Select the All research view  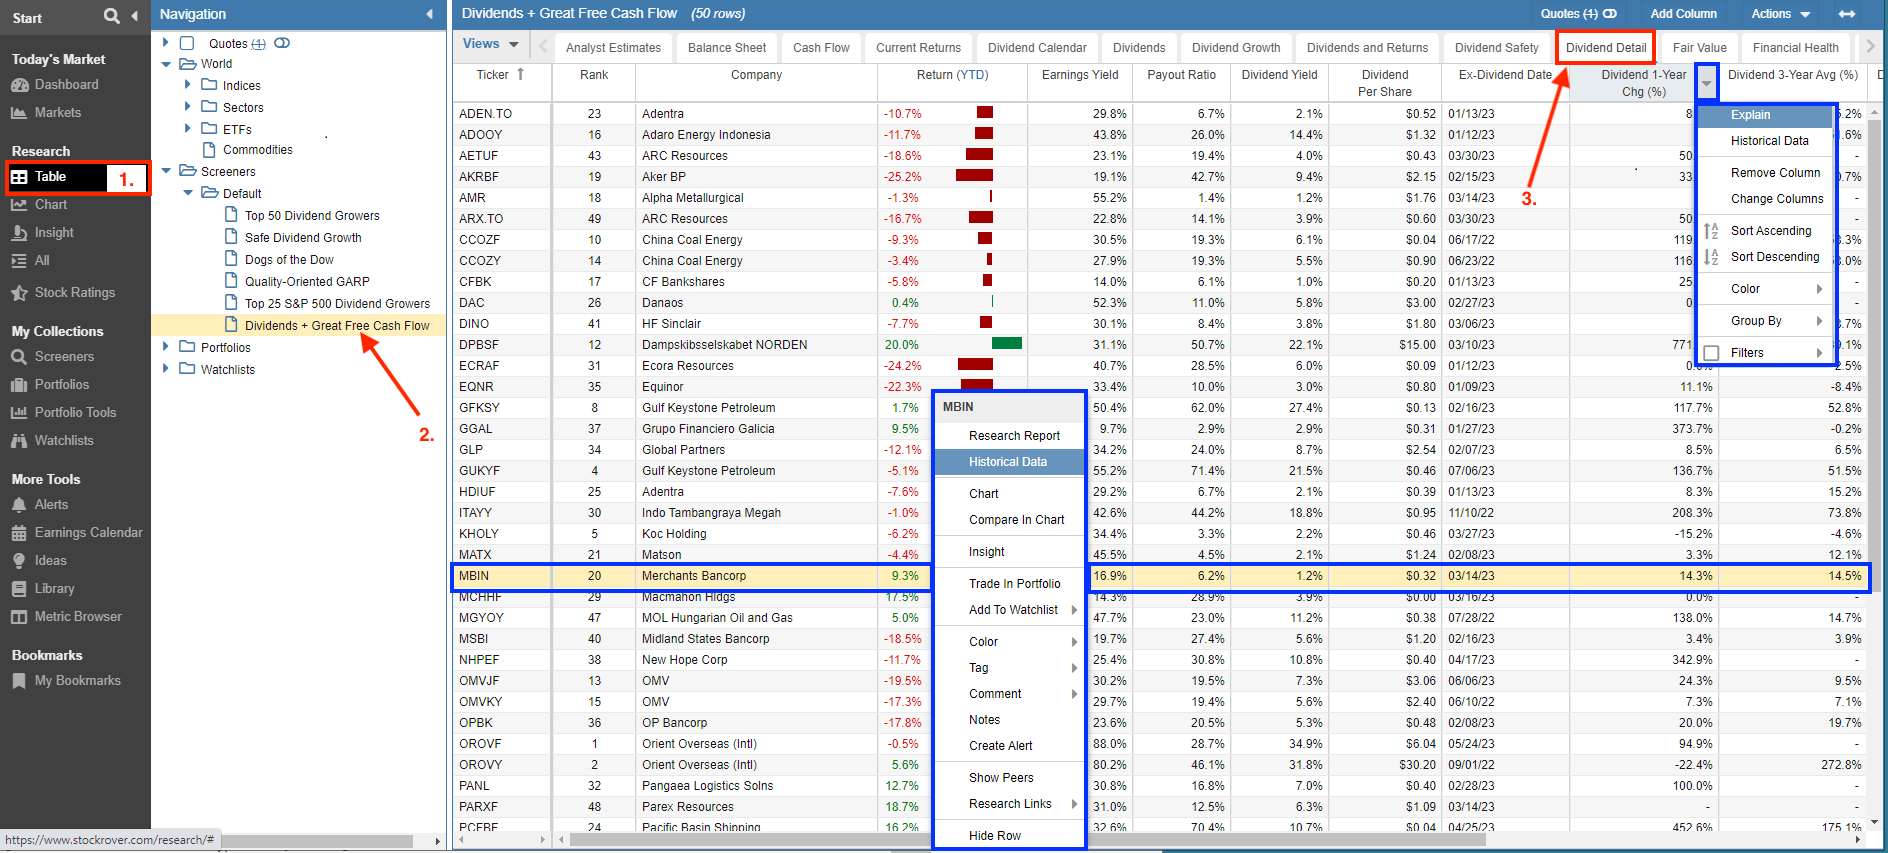click(41, 261)
